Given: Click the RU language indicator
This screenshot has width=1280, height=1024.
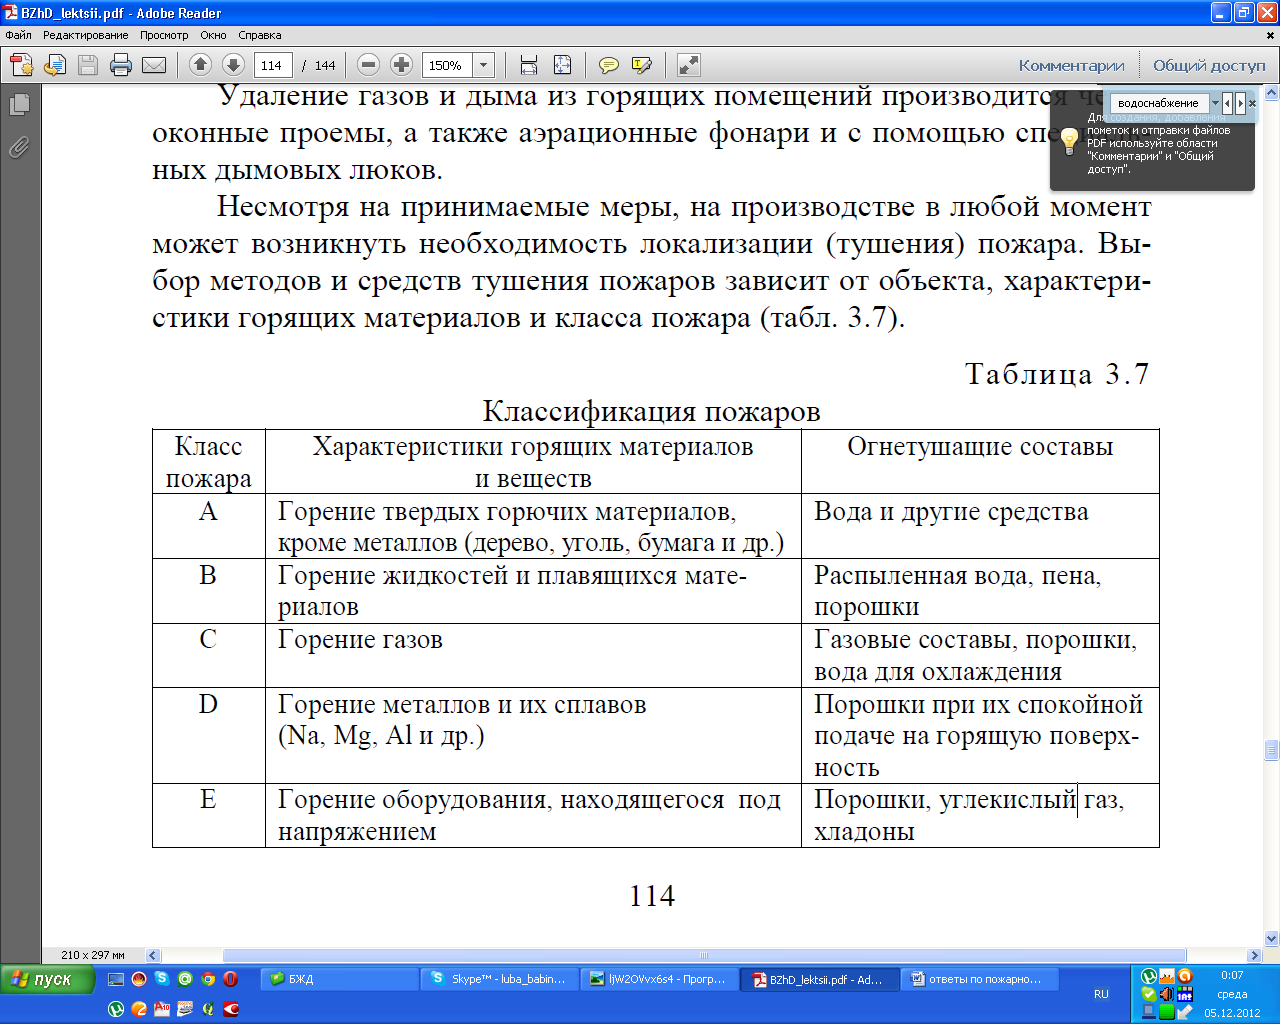Looking at the screenshot, I should coord(1101,994).
